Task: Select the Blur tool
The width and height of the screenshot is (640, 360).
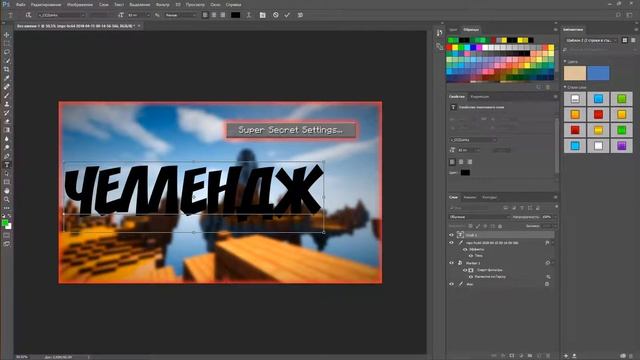Action: (x=7, y=139)
